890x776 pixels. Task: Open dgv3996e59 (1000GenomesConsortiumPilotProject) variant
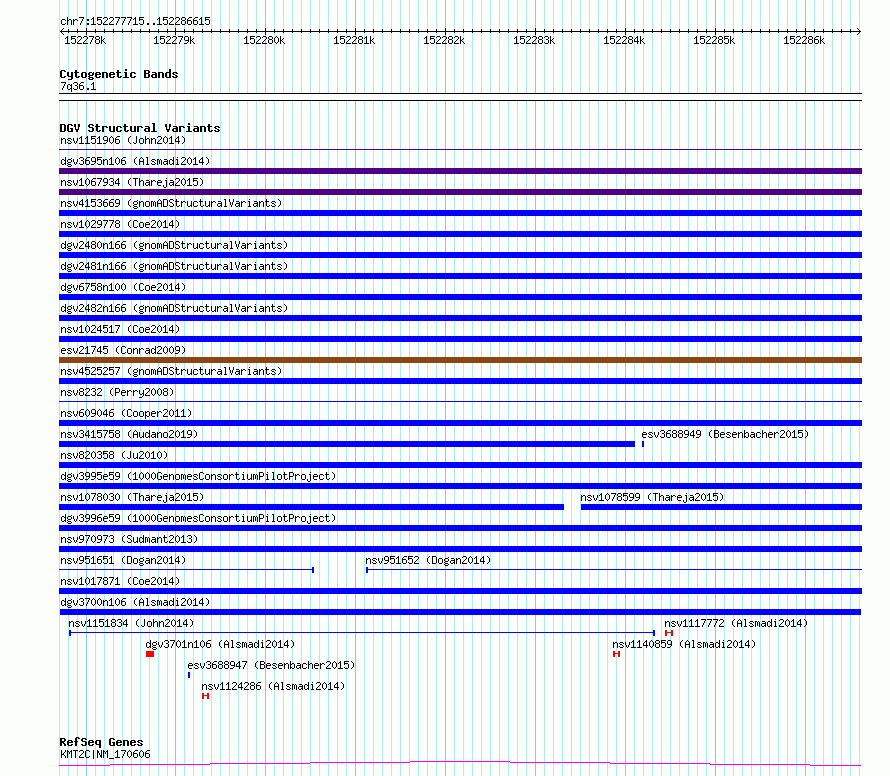pos(198,518)
